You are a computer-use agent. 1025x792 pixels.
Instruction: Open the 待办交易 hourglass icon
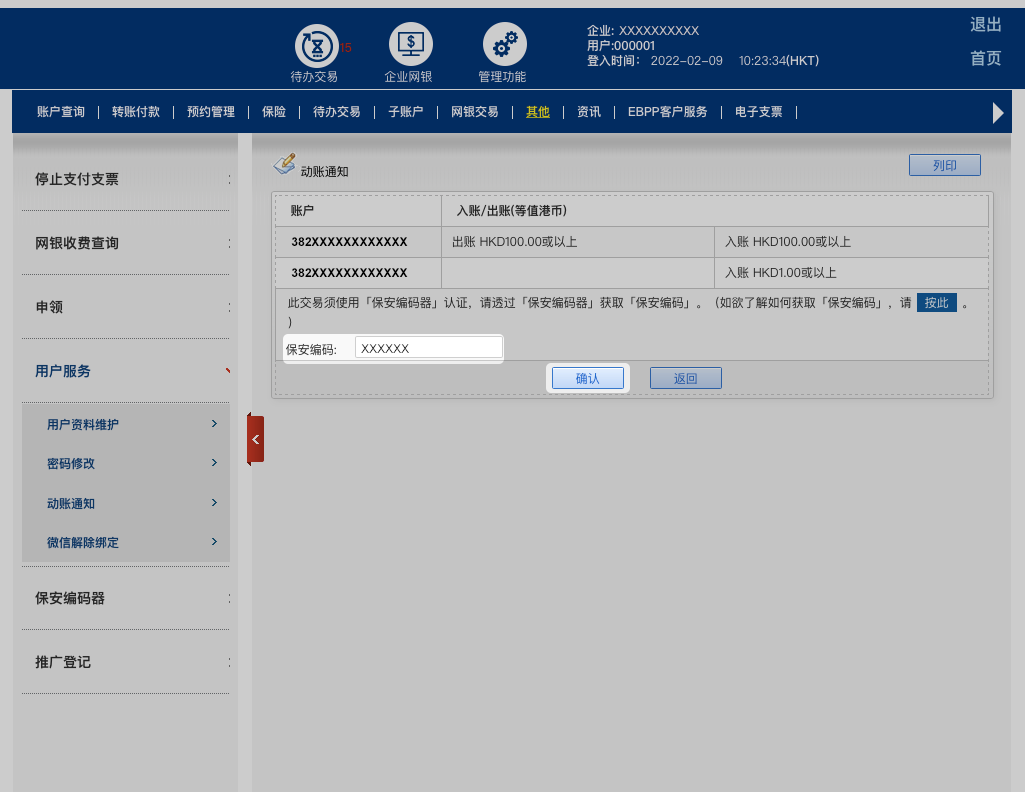click(x=316, y=46)
